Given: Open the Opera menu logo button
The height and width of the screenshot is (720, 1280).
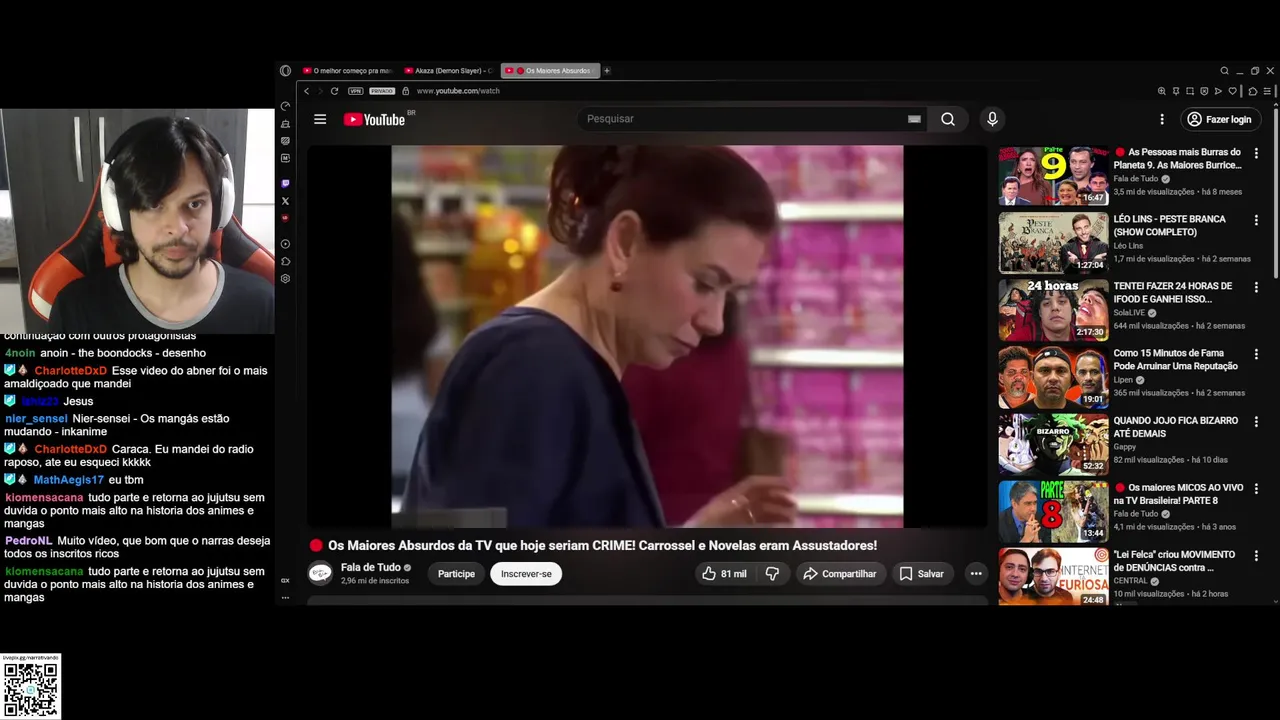Looking at the screenshot, I should tap(285, 71).
